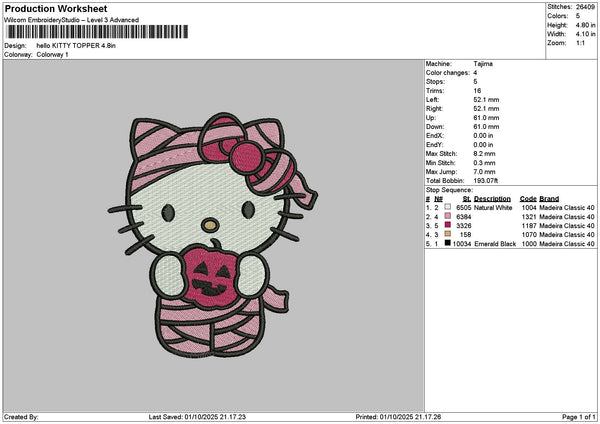Click the Up extent value 61.0 mm
This screenshot has width=600, height=424.
click(x=486, y=118)
